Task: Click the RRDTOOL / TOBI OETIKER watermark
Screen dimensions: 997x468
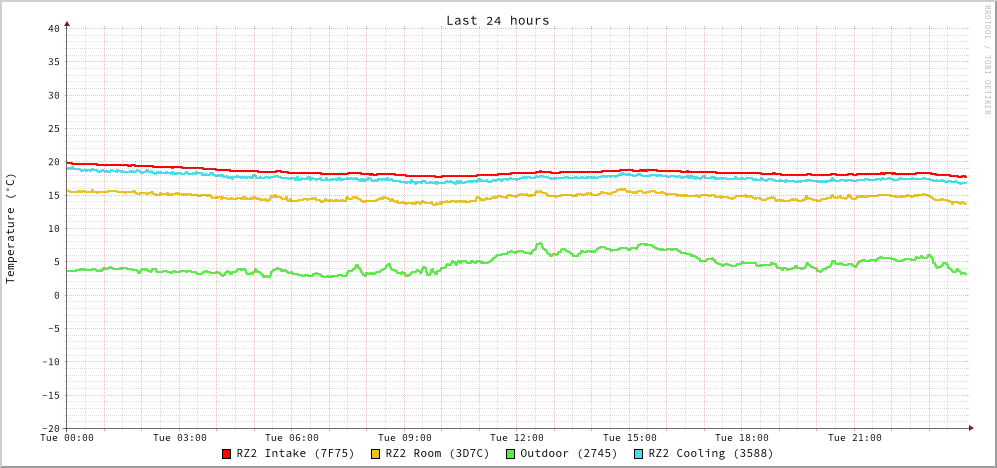Action: 986,59
